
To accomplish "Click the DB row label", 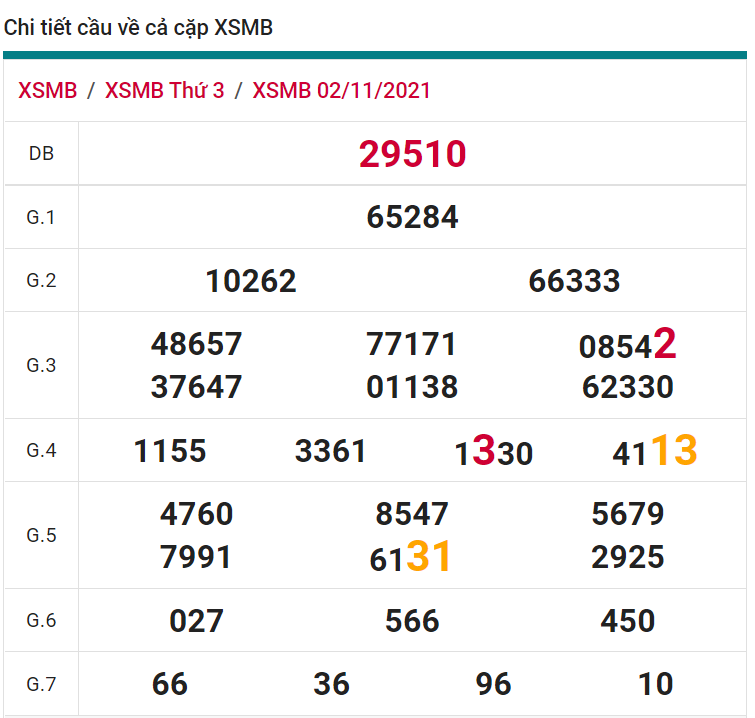I will tap(41, 154).
